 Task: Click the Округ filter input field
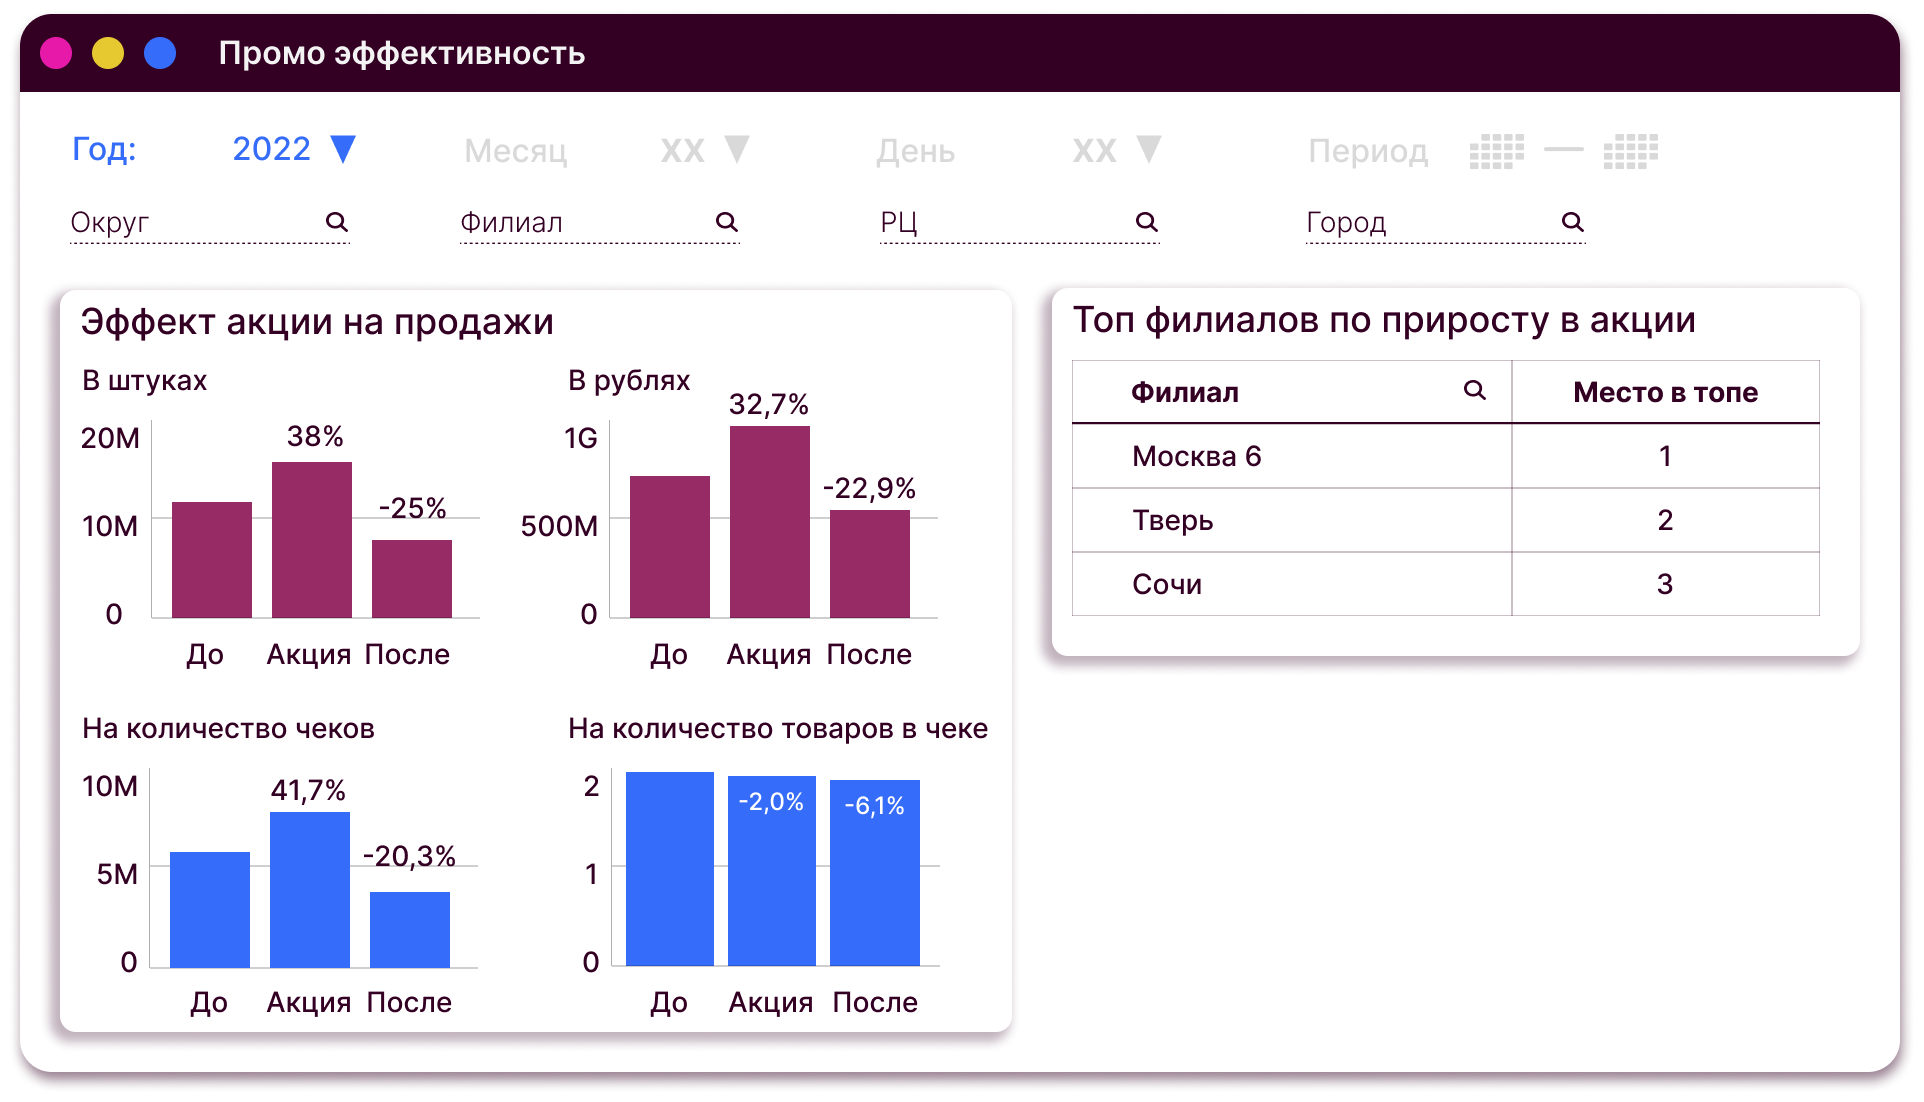(190, 222)
